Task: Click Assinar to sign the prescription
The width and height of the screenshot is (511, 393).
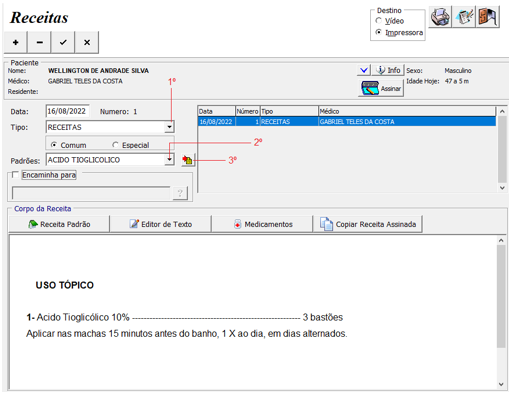Action: [x=381, y=89]
